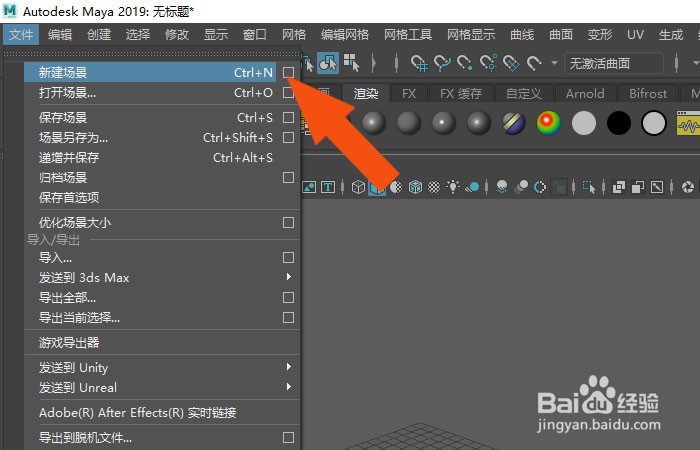Click the flat Lambert sphere without highlight
This screenshot has width=700, height=450.
pyautogui.click(x=408, y=123)
